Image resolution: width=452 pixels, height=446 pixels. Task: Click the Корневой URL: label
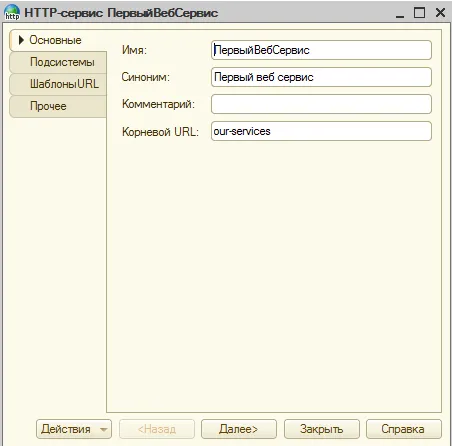pyautogui.click(x=160, y=132)
